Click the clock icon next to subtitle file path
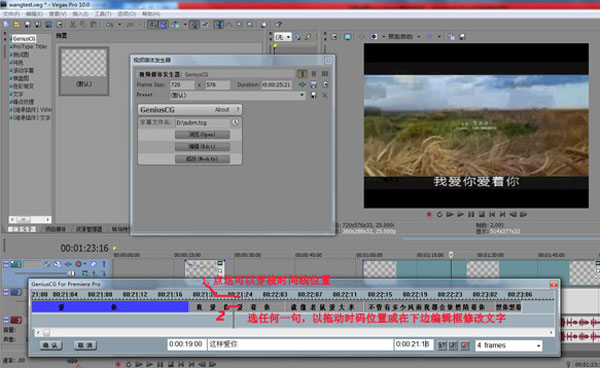The width and height of the screenshot is (600, 368). tap(235, 122)
